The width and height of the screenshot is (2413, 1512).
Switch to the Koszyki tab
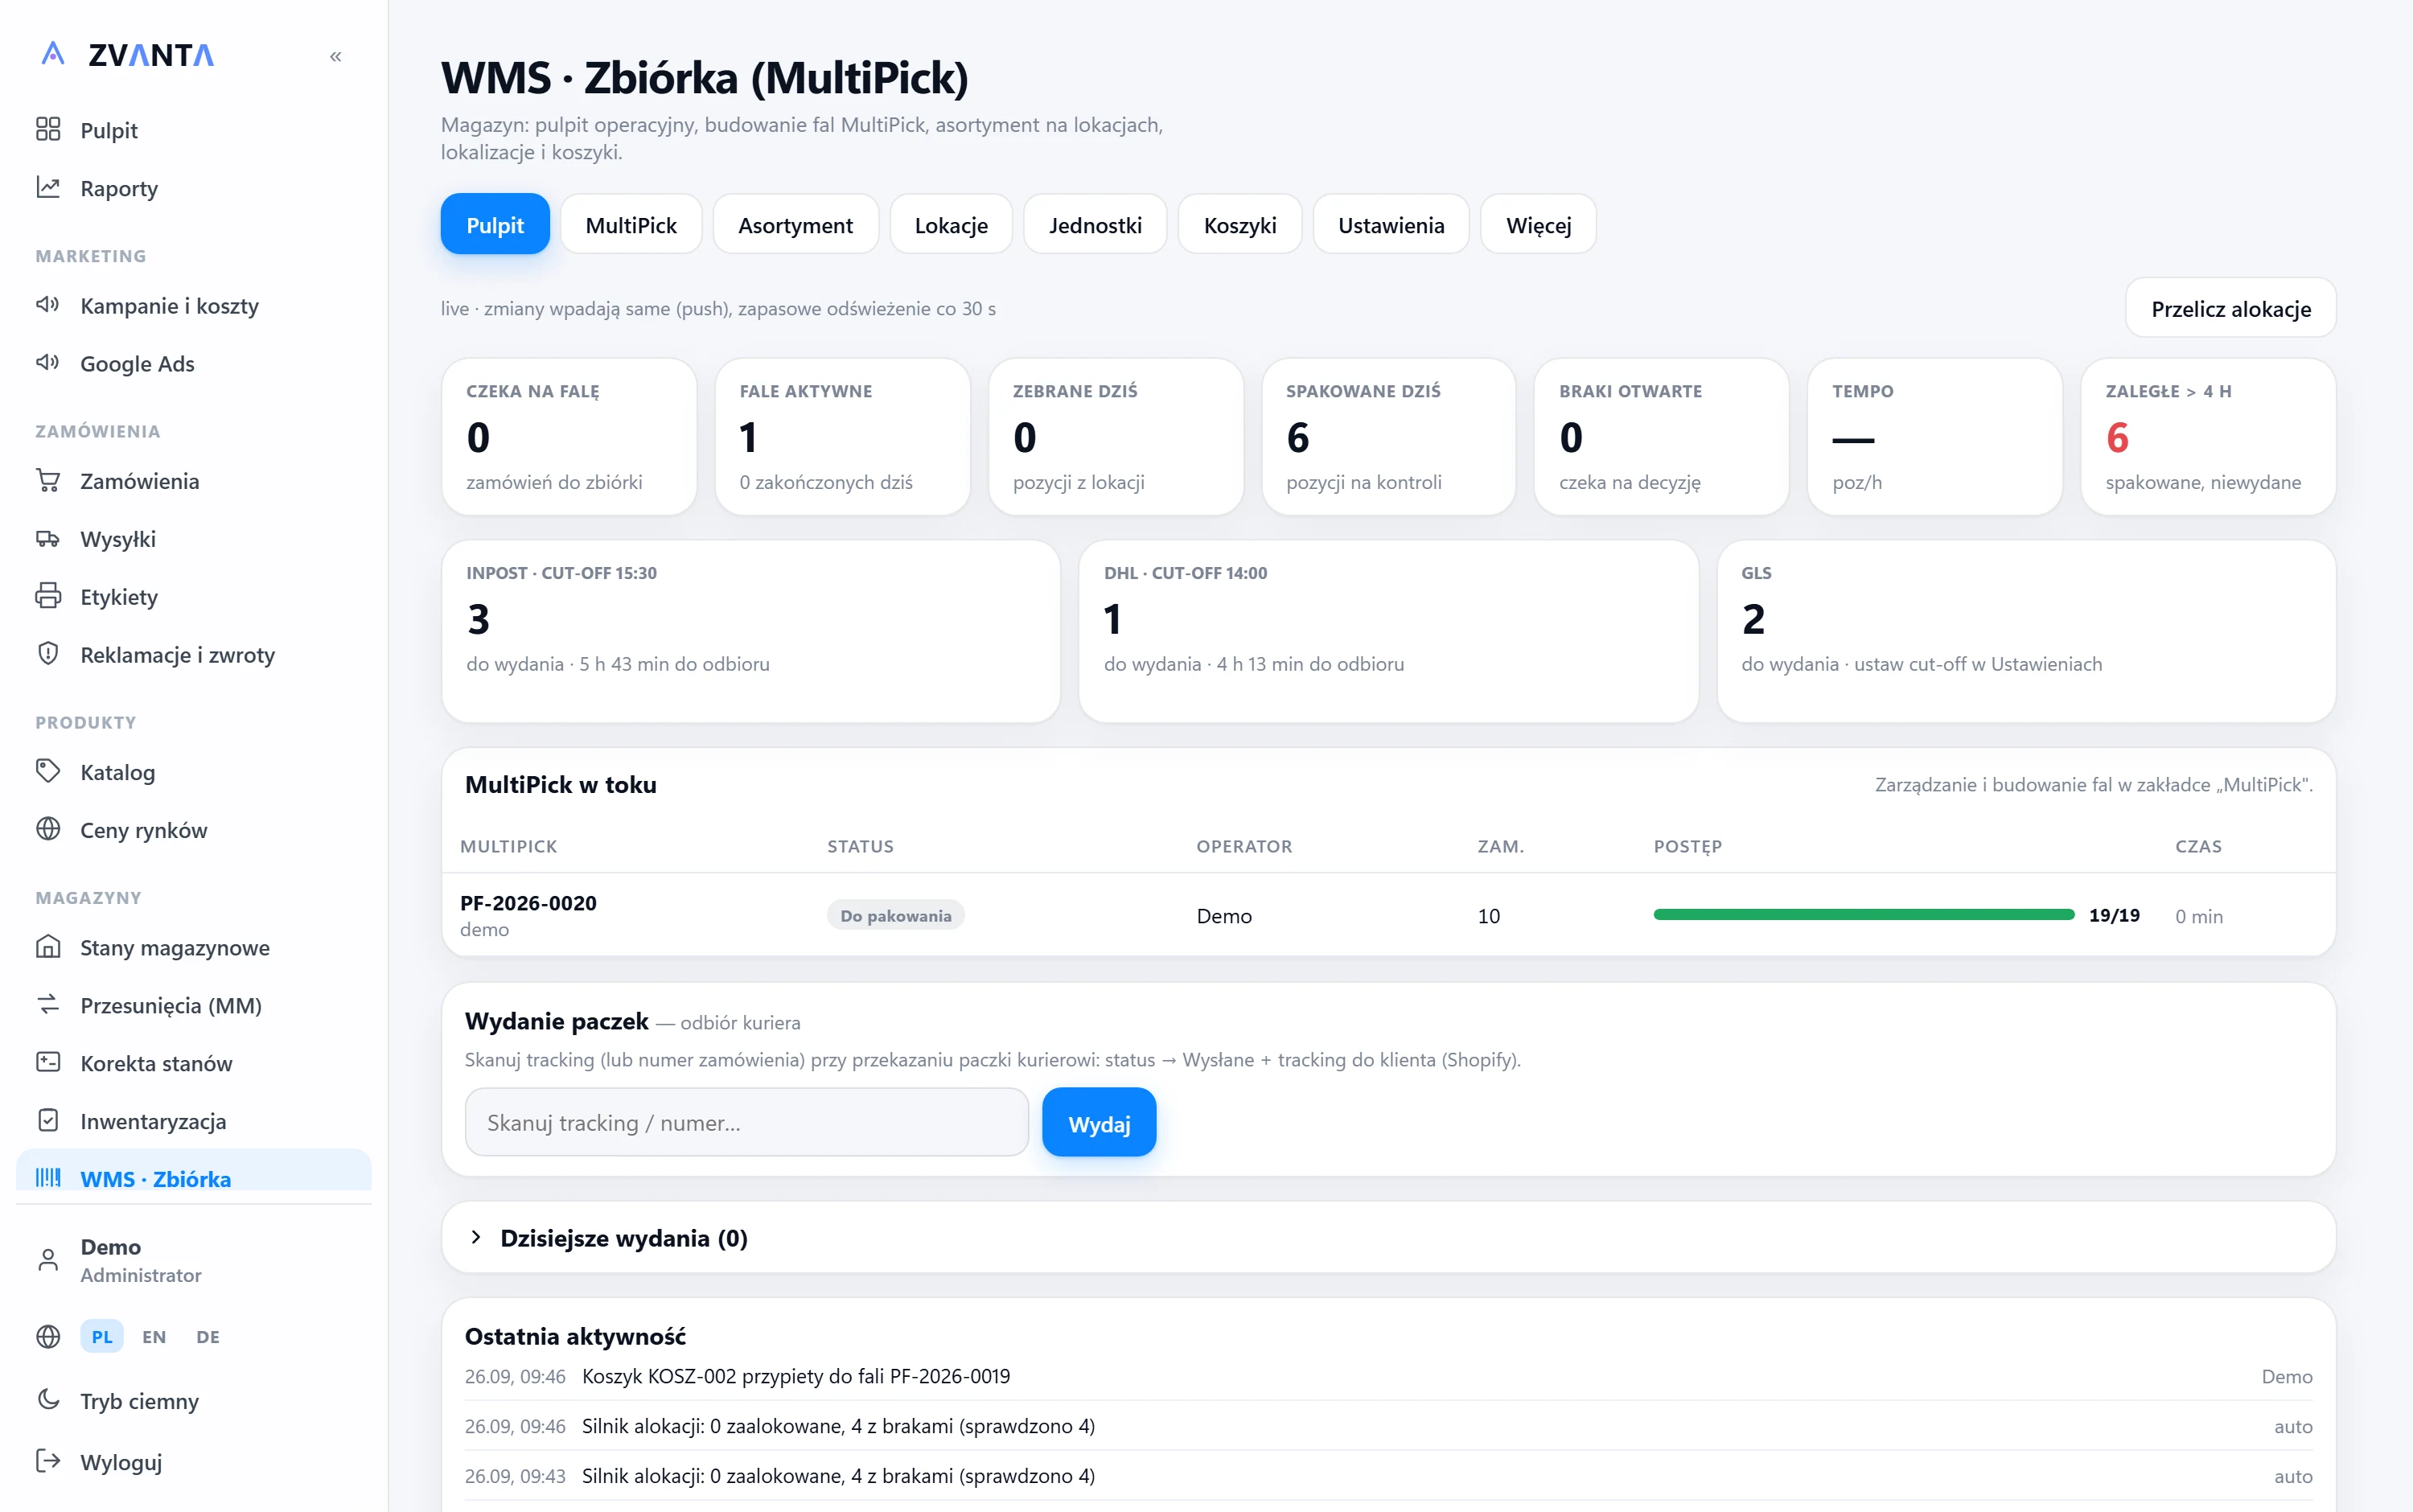coord(1240,225)
